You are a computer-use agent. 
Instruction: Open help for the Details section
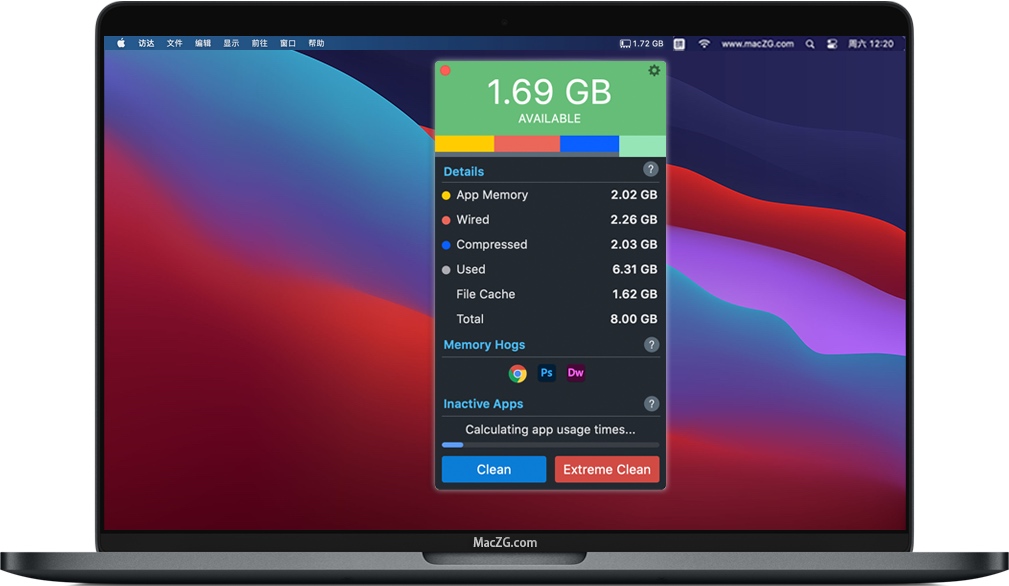tap(651, 170)
